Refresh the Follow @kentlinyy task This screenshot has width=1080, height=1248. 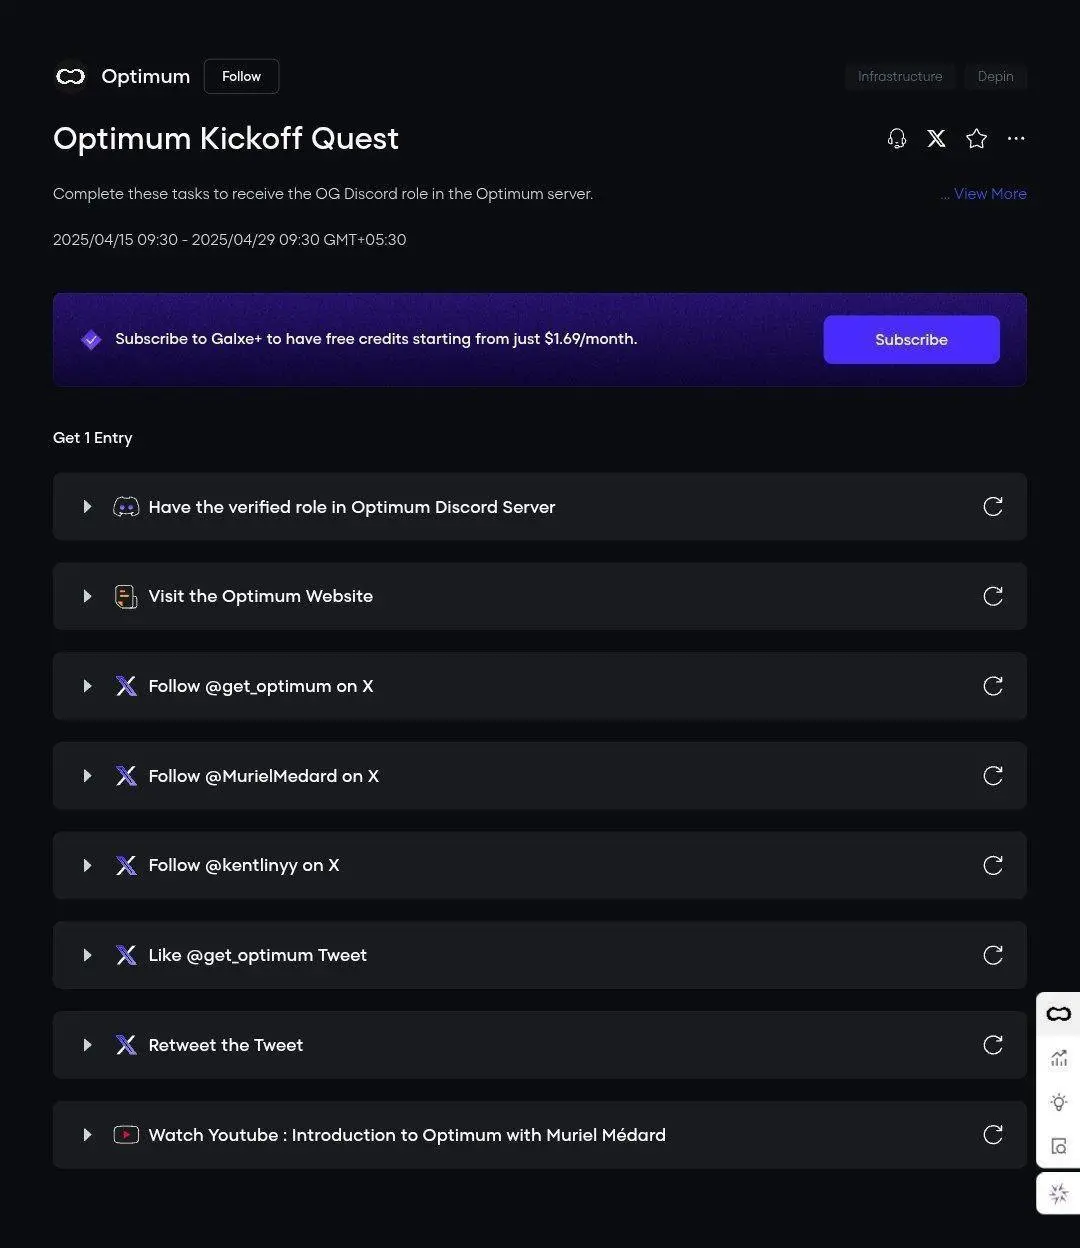(993, 865)
